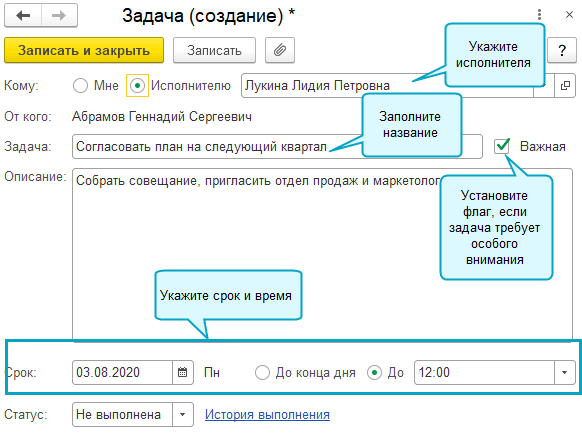This screenshot has height=436, width=582.
Task: Click the forward arrow navigation icon
Action: (x=59, y=15)
